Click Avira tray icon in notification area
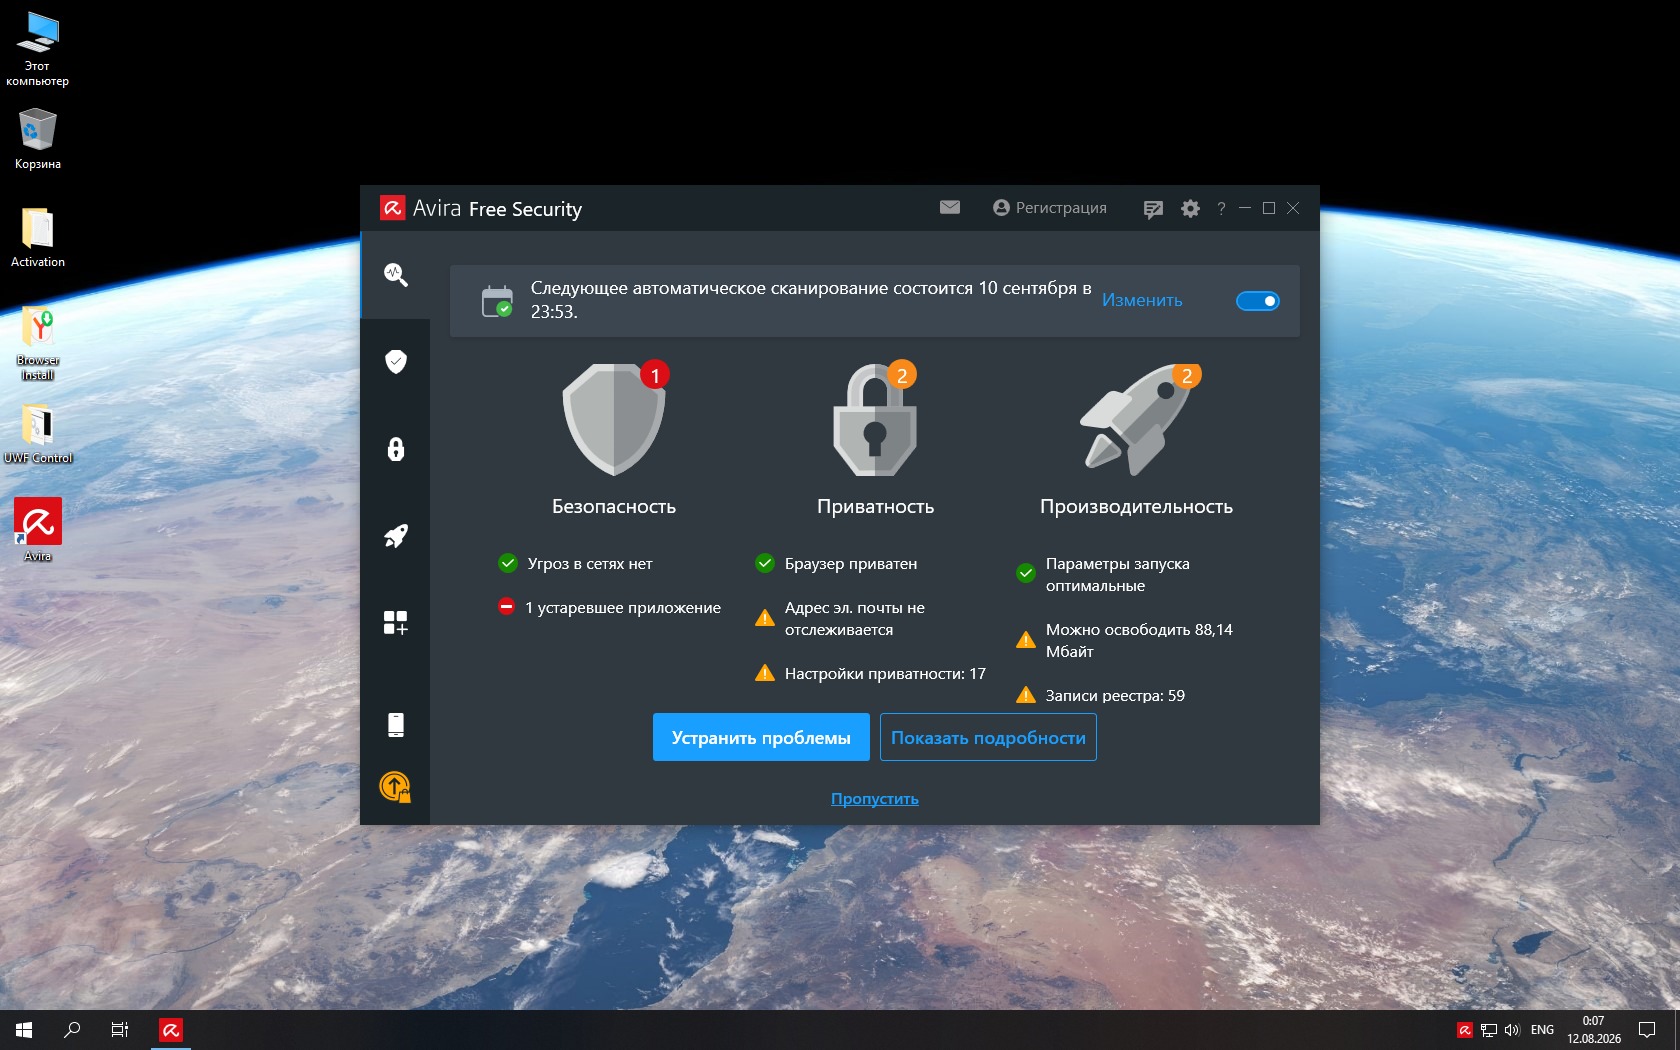The width and height of the screenshot is (1680, 1050). click(1465, 1030)
